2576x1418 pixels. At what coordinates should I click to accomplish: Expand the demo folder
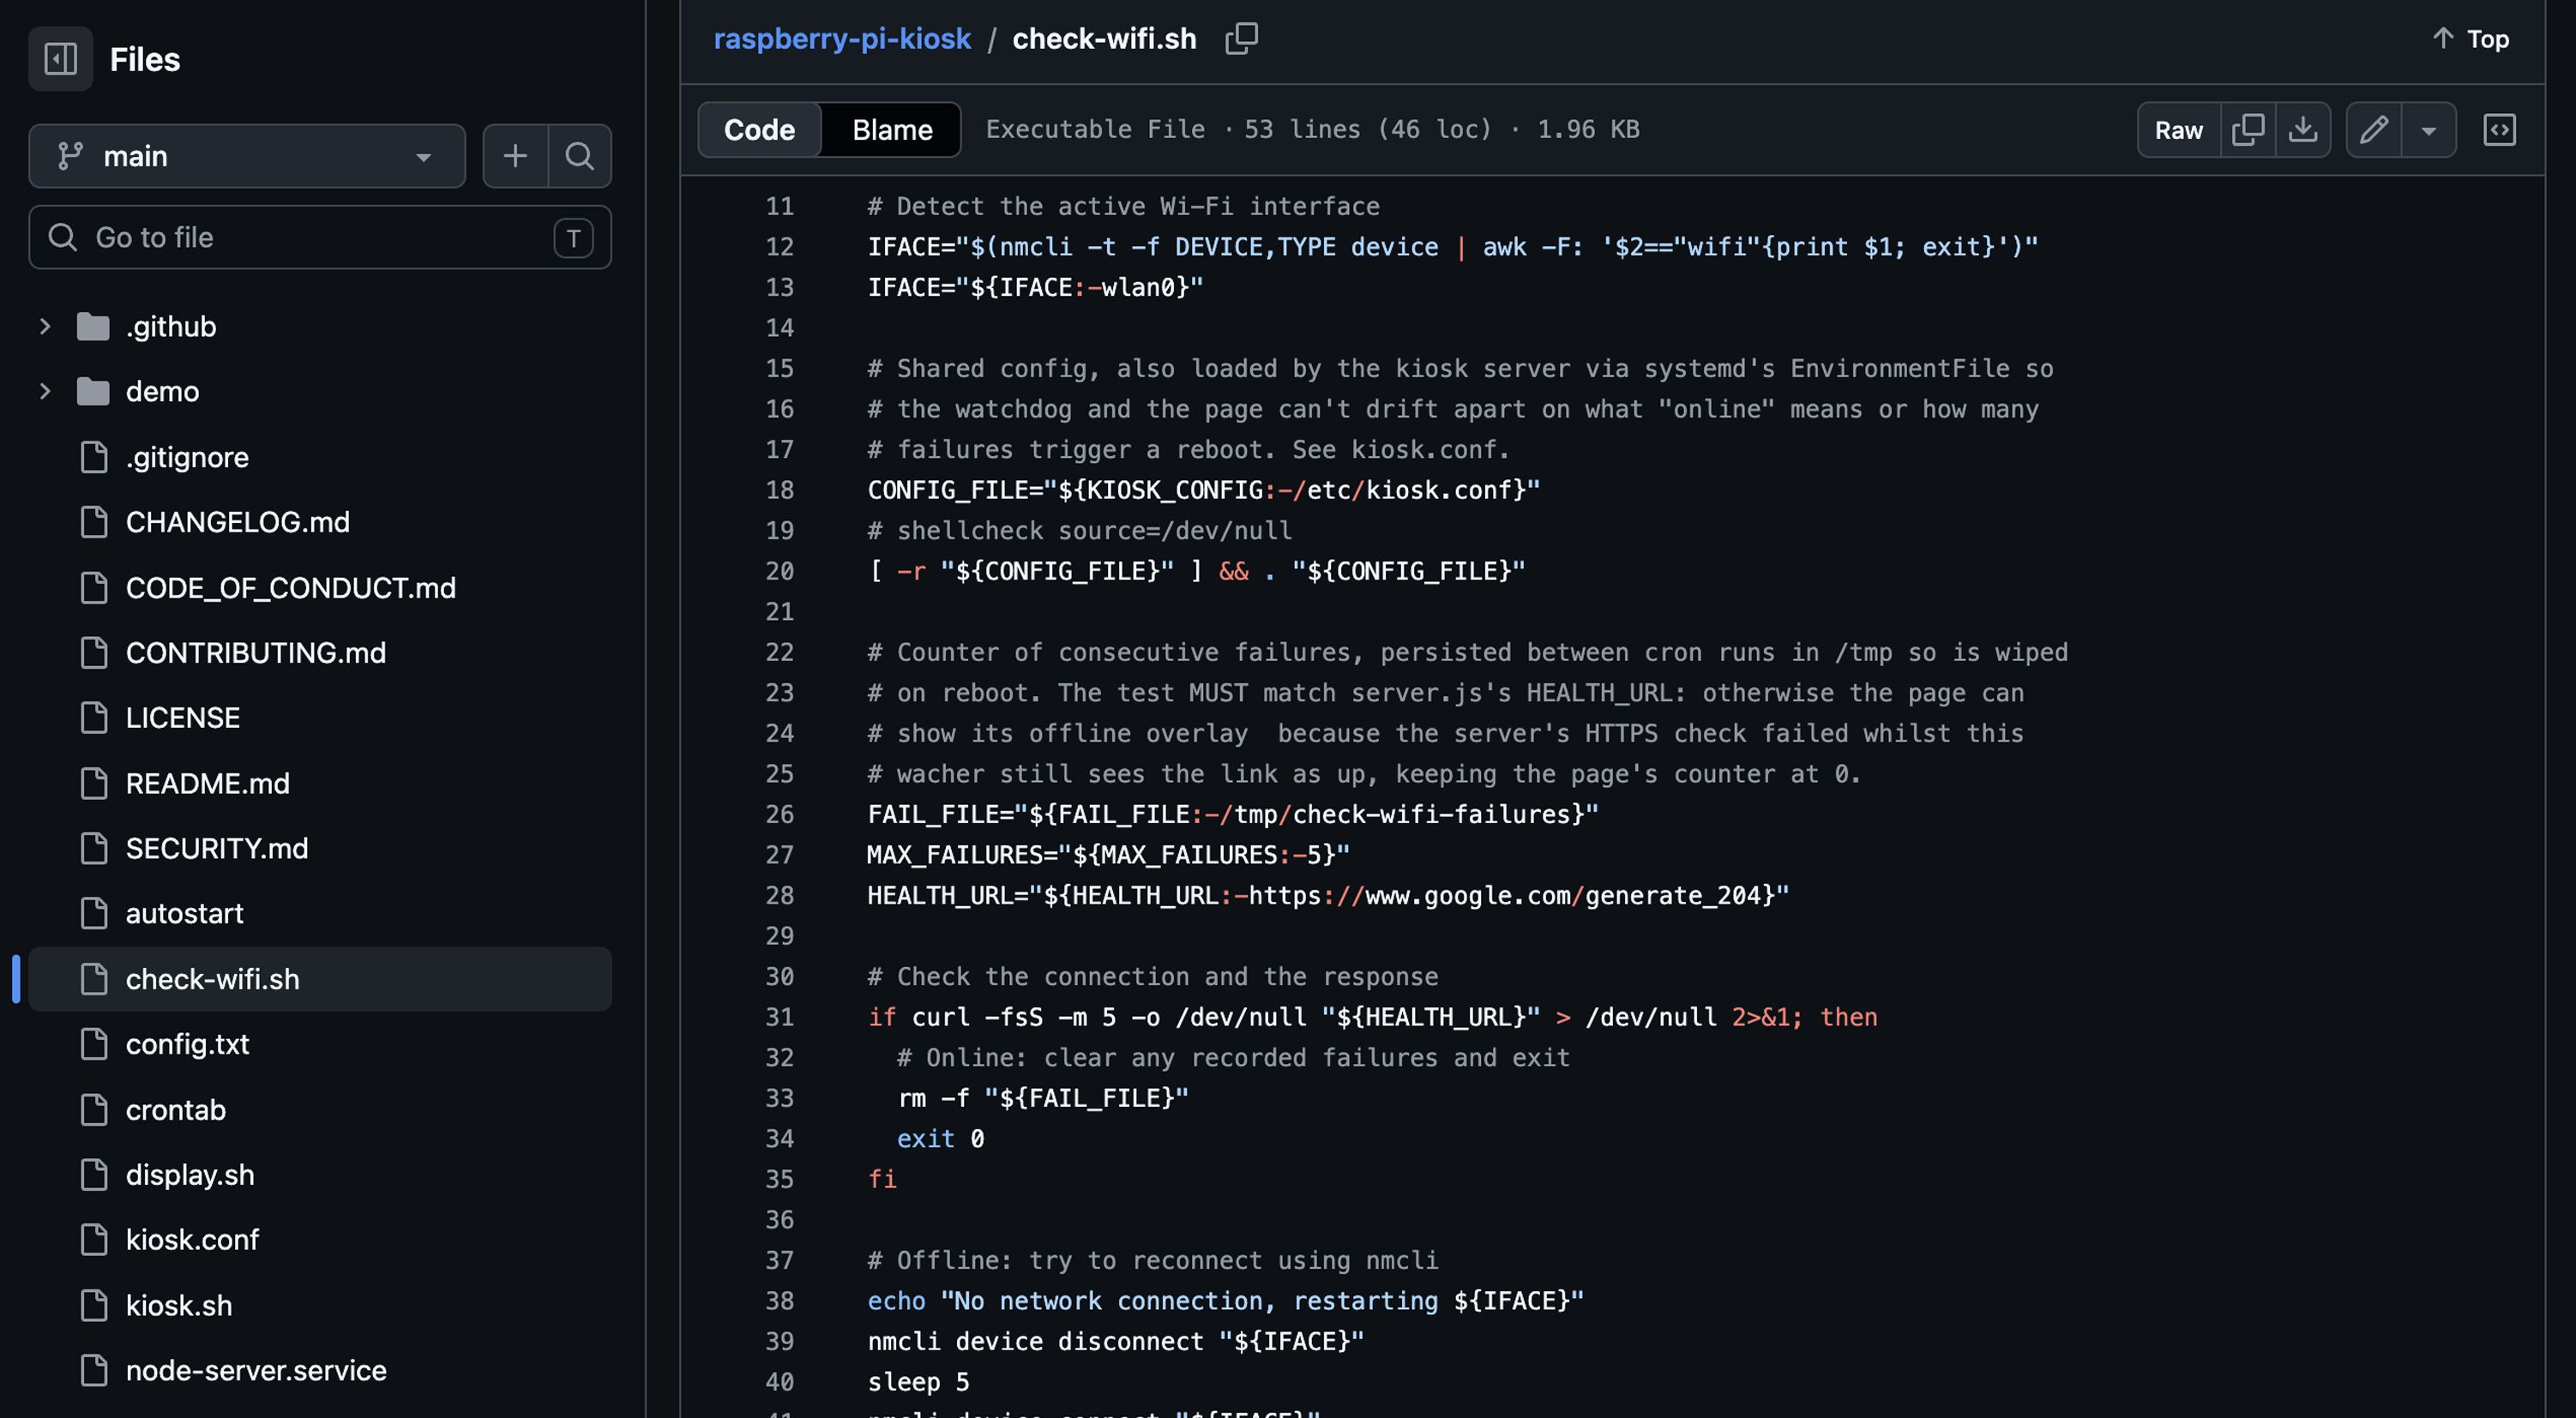44,391
